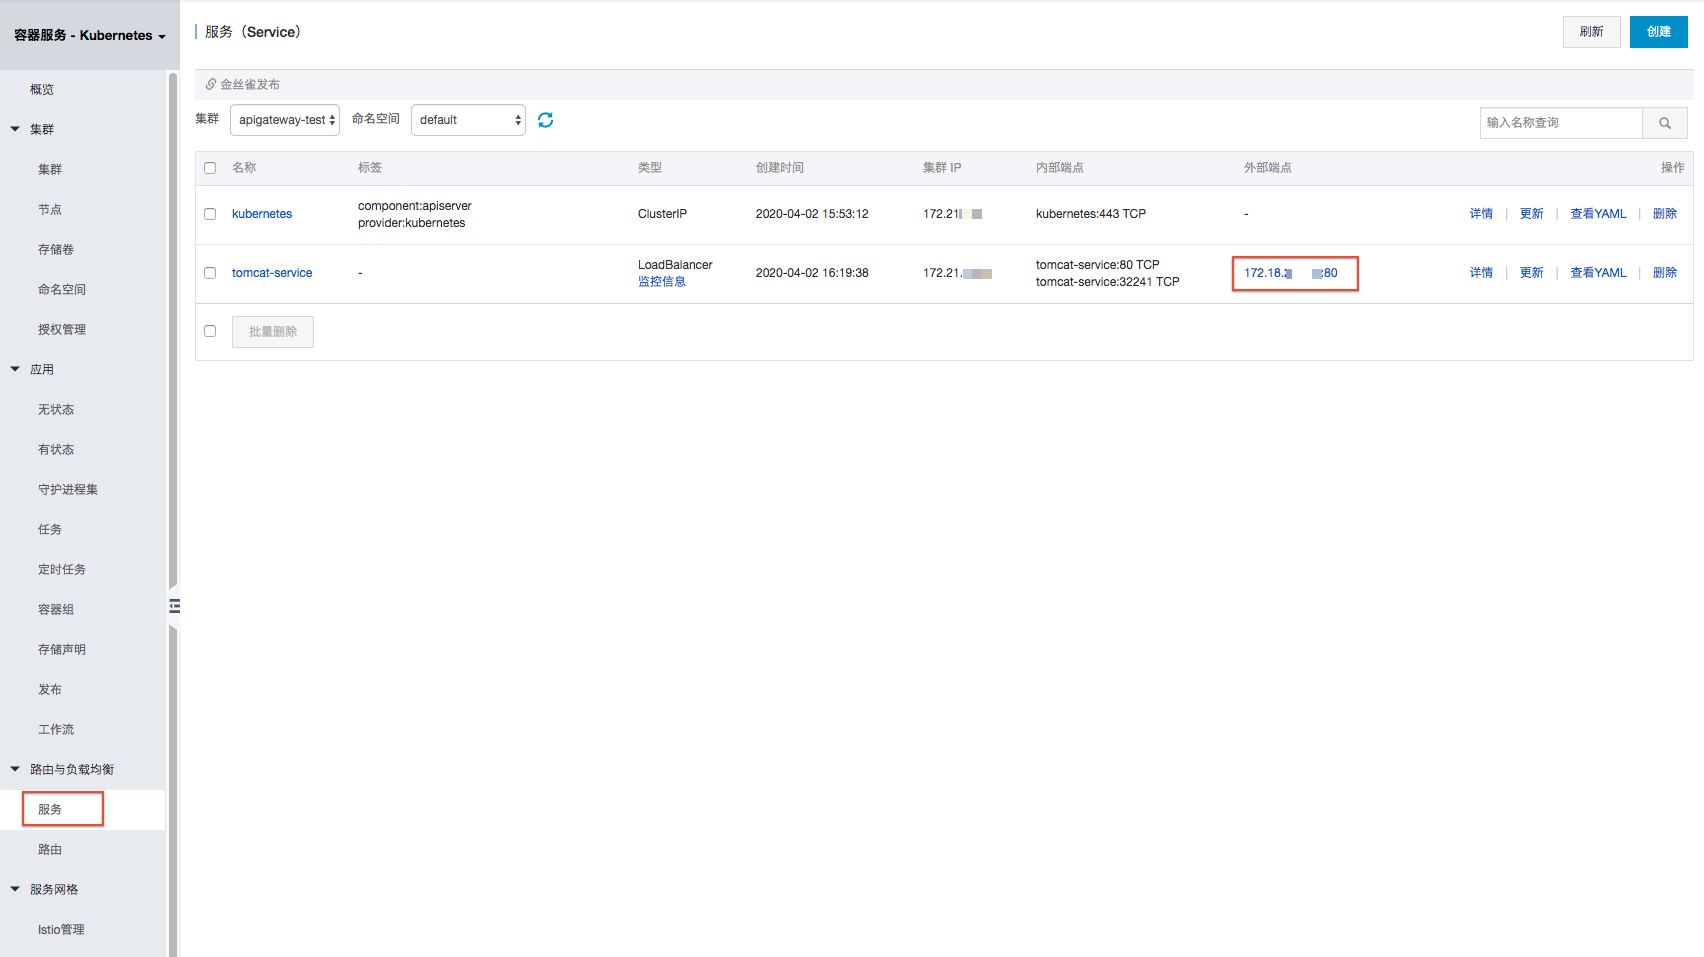Check the tomcat-service row checkbox

tap(210, 273)
